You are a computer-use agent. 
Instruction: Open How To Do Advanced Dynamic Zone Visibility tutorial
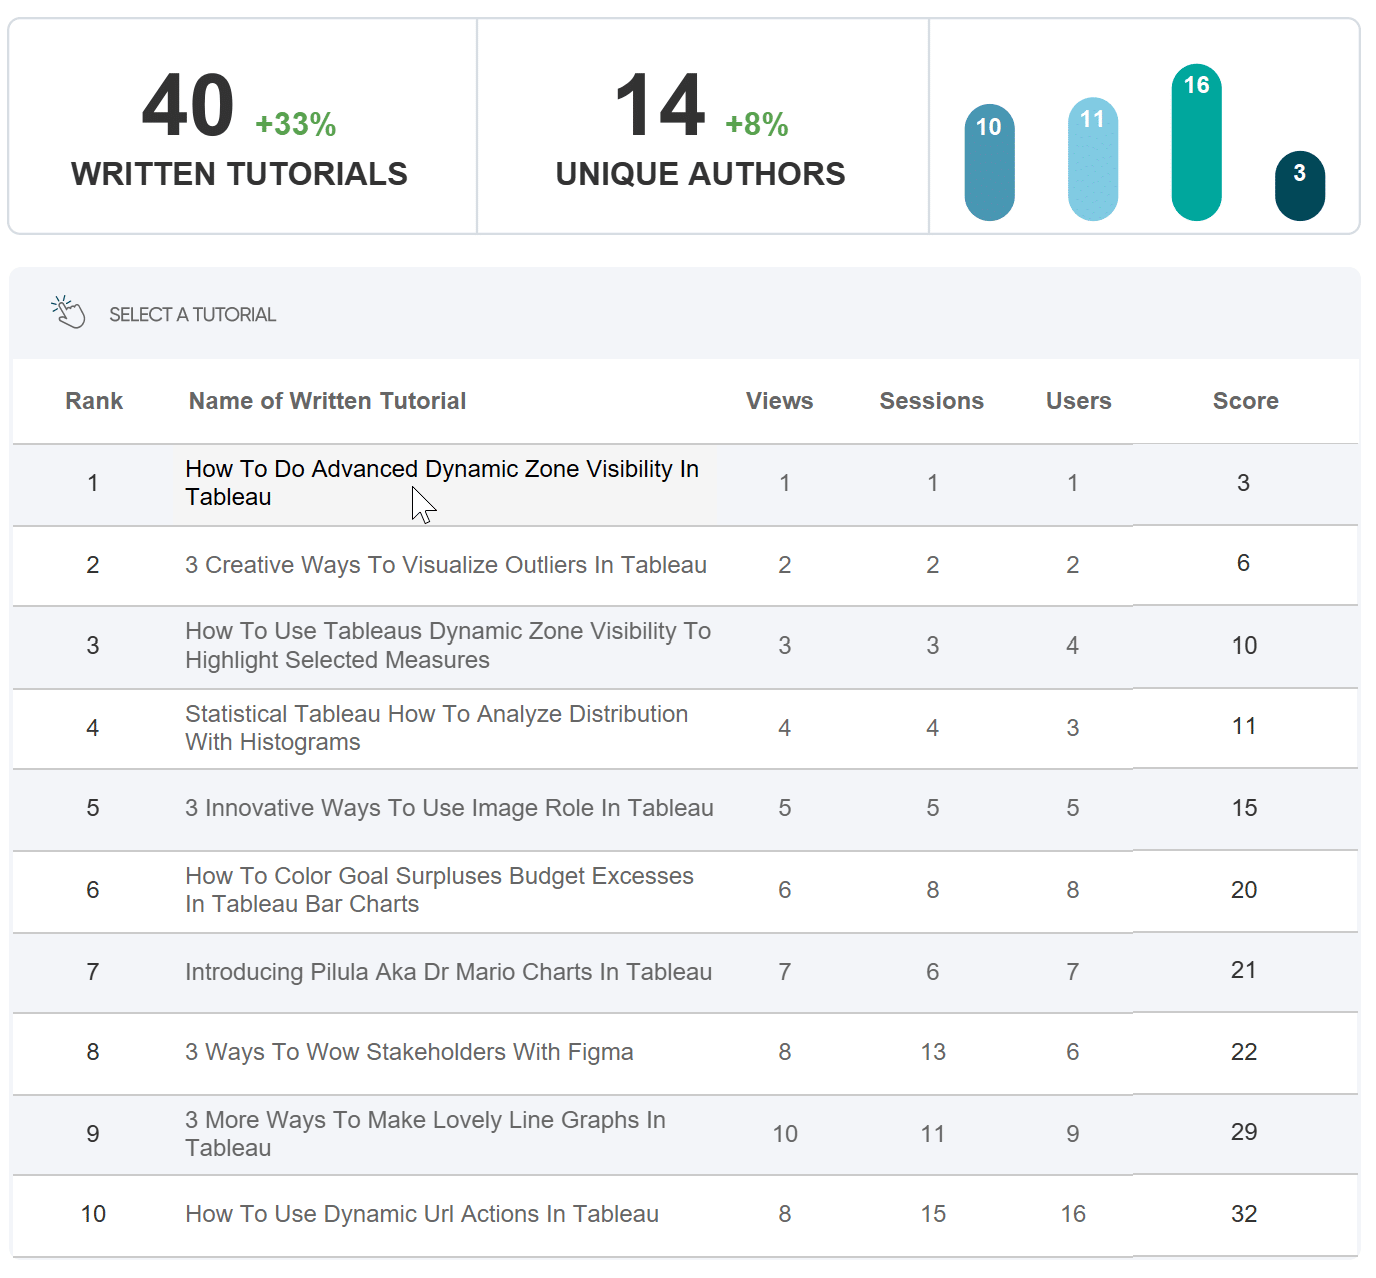point(442,483)
